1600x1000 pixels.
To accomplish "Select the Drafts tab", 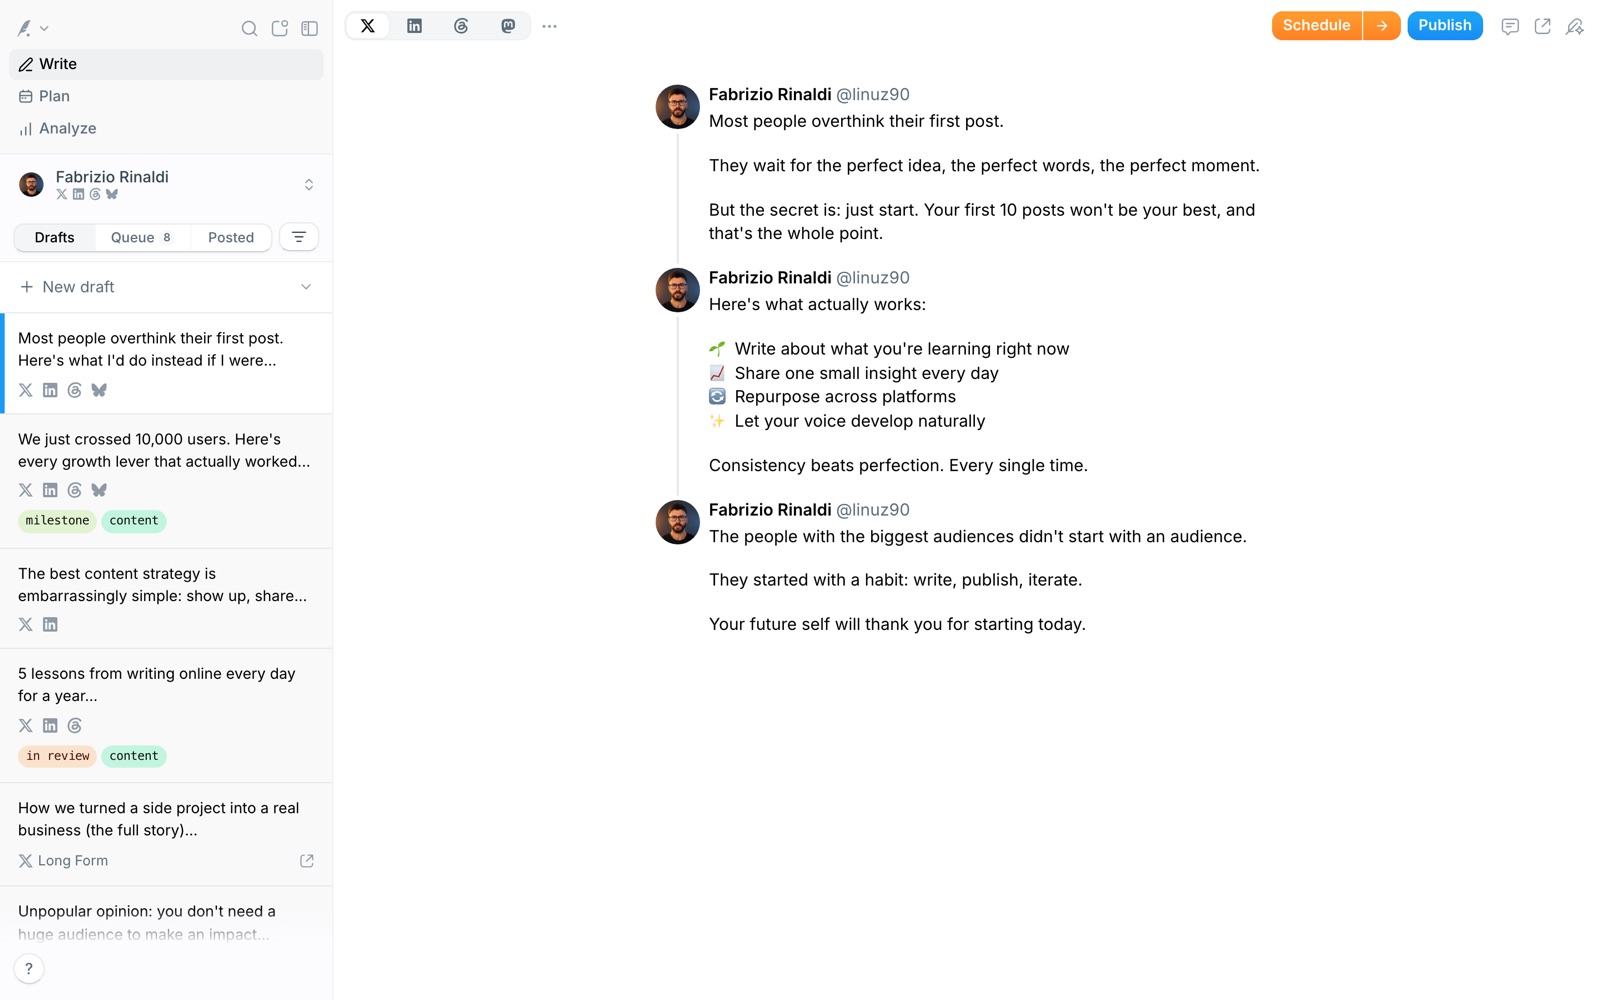I will click(x=54, y=237).
